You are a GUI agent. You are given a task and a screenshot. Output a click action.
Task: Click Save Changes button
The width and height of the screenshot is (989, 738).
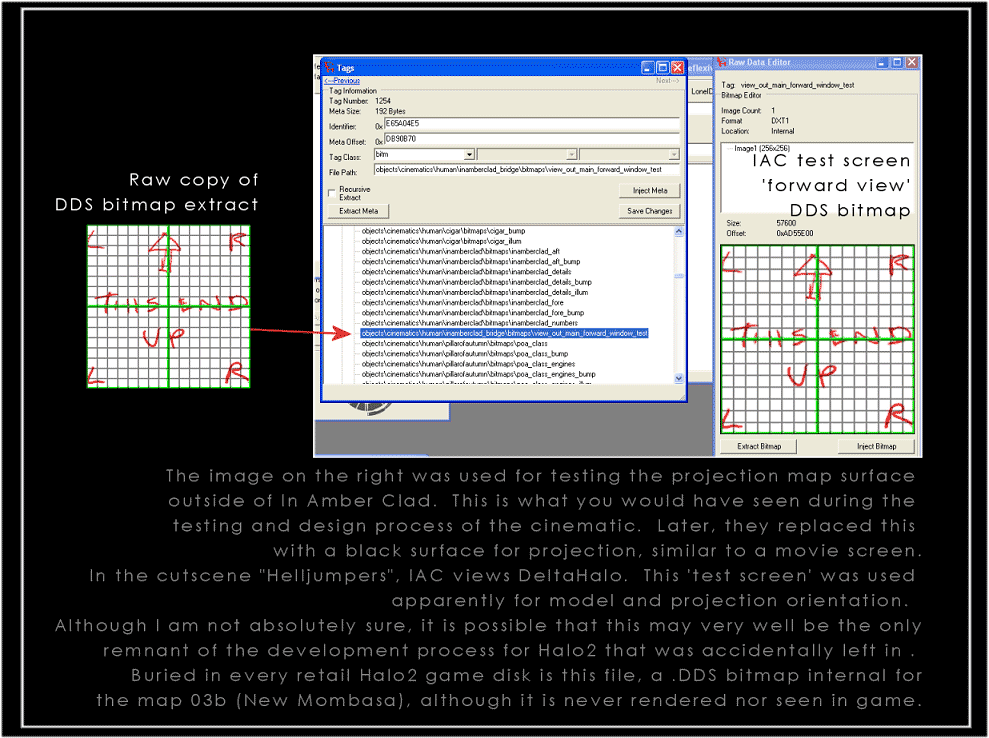point(649,211)
